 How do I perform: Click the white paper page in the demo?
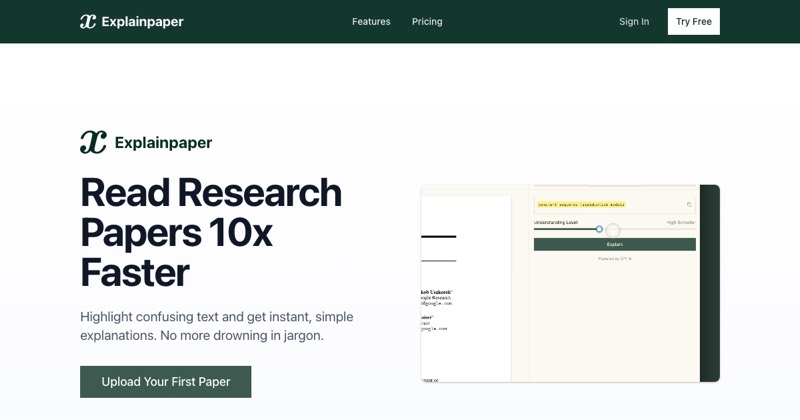click(466, 288)
